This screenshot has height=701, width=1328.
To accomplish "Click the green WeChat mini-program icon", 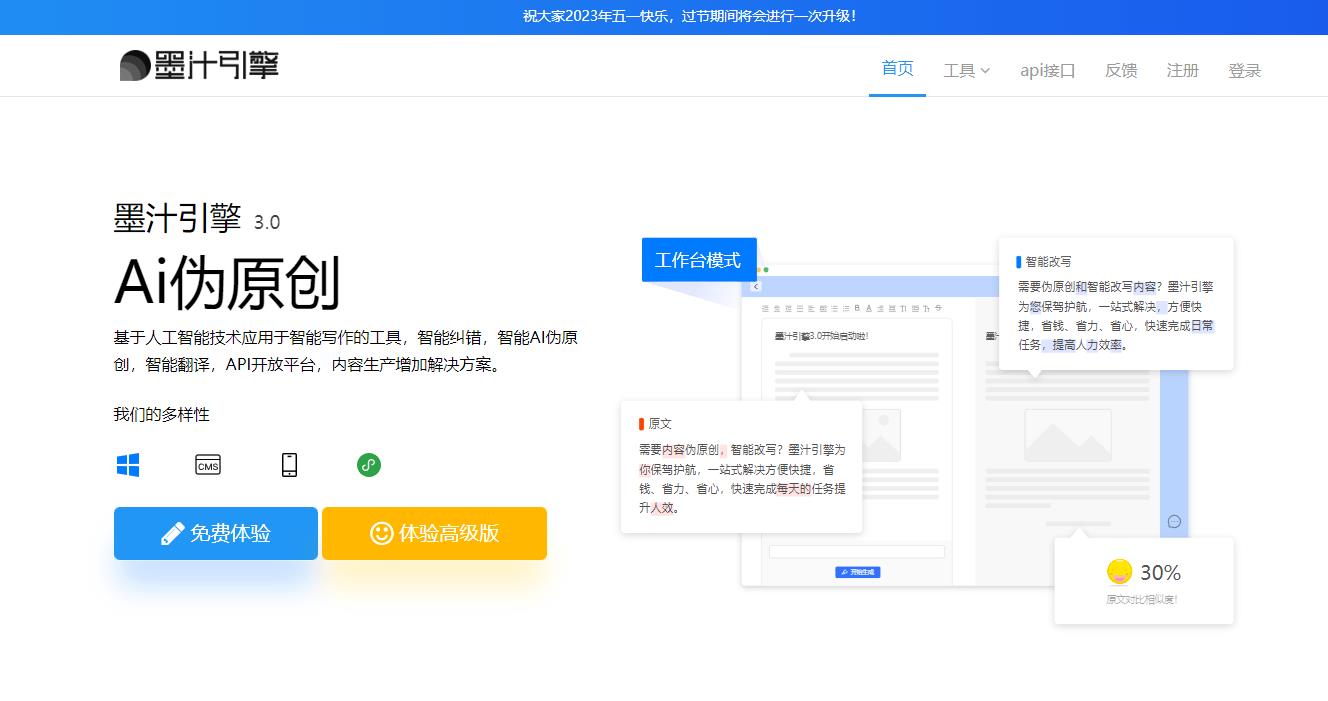I will click(368, 463).
